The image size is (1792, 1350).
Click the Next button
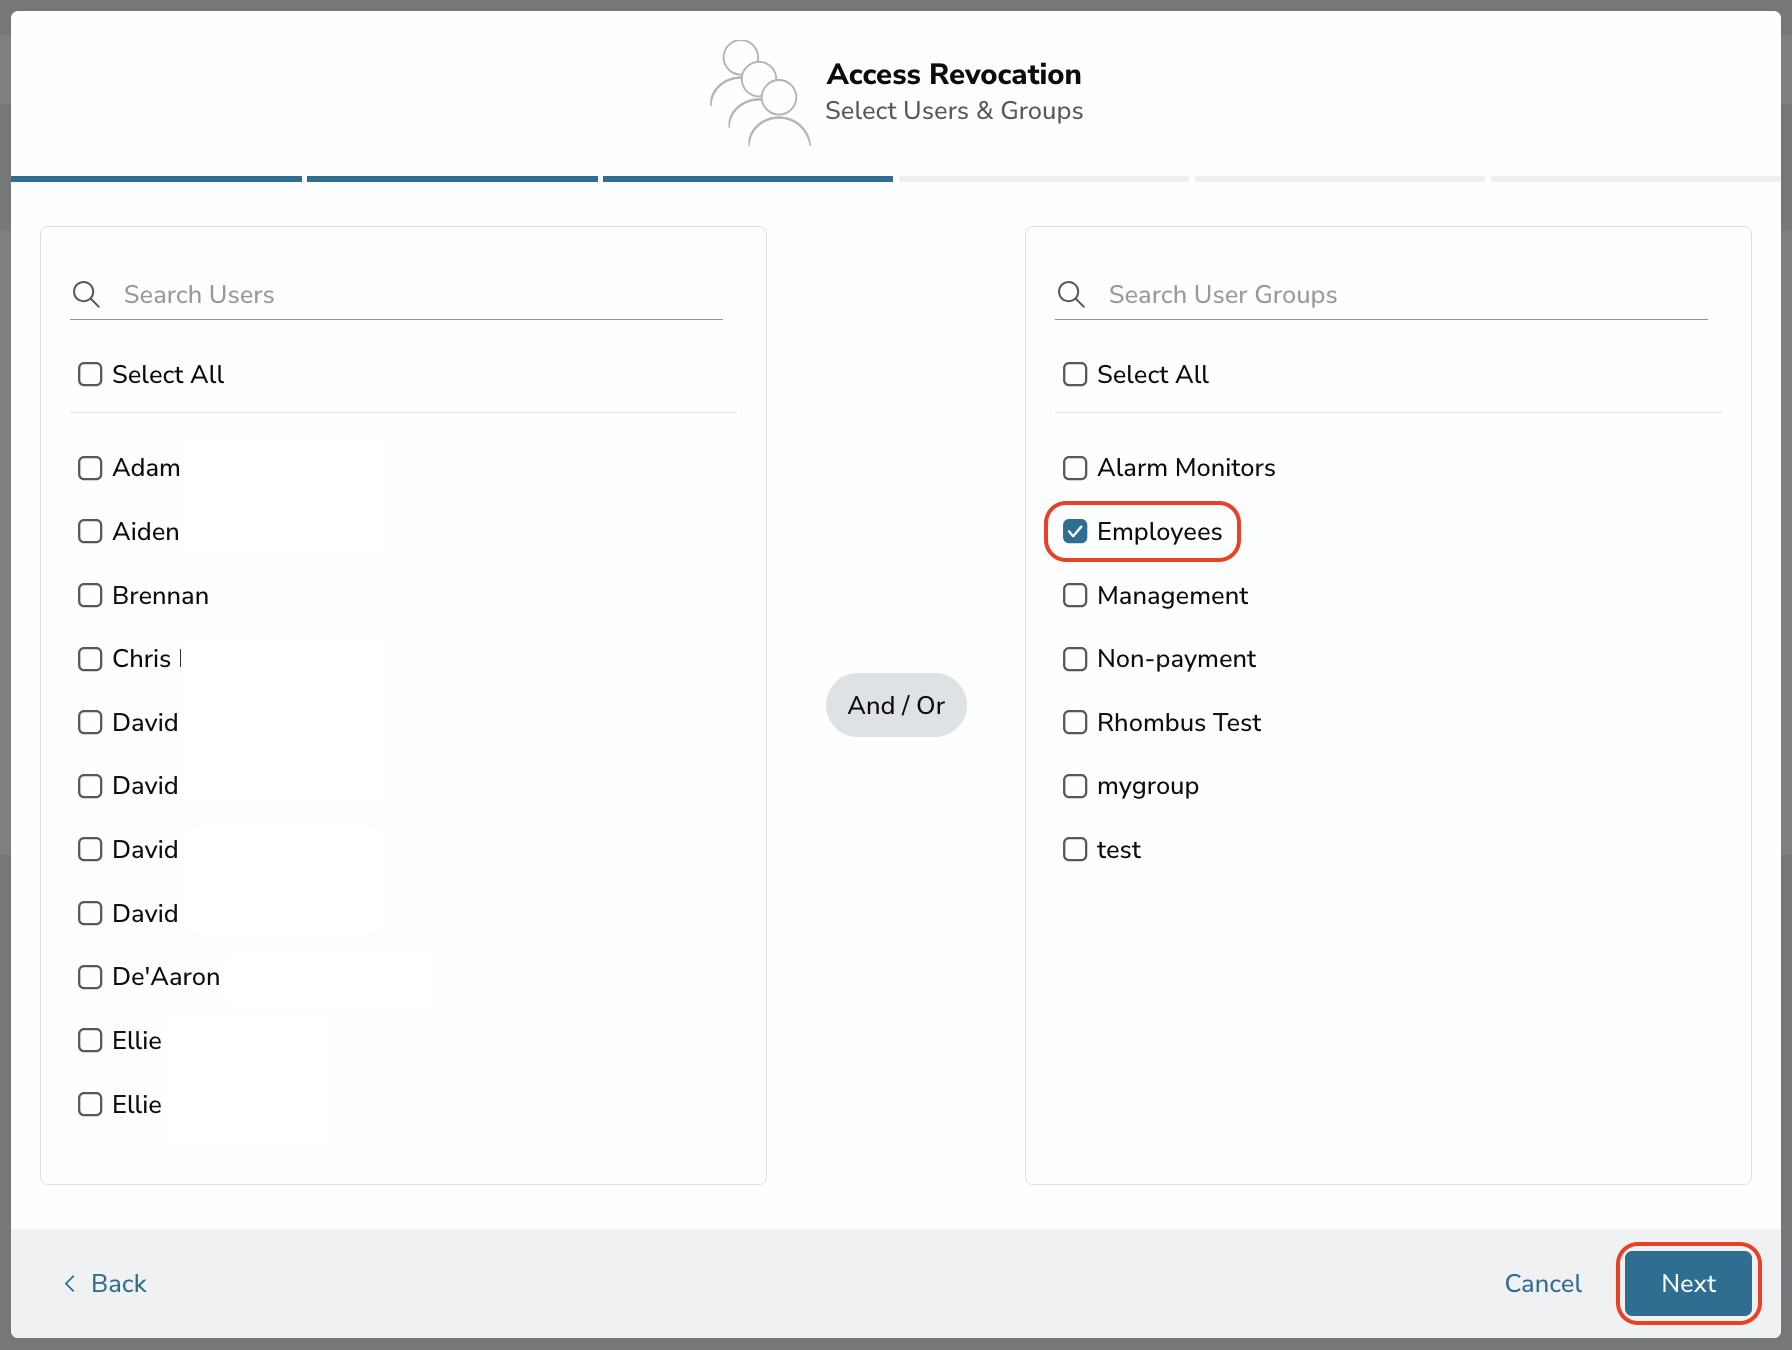(x=1688, y=1283)
